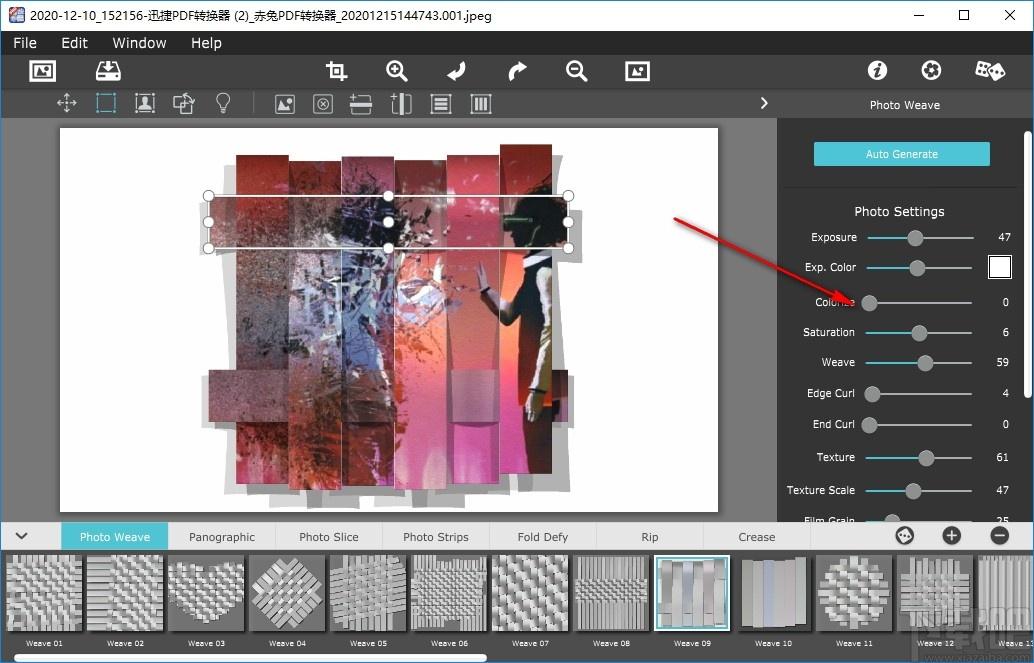Image resolution: width=1034 pixels, height=663 pixels.
Task: Click the portrait frame tool icon
Action: (x=145, y=104)
